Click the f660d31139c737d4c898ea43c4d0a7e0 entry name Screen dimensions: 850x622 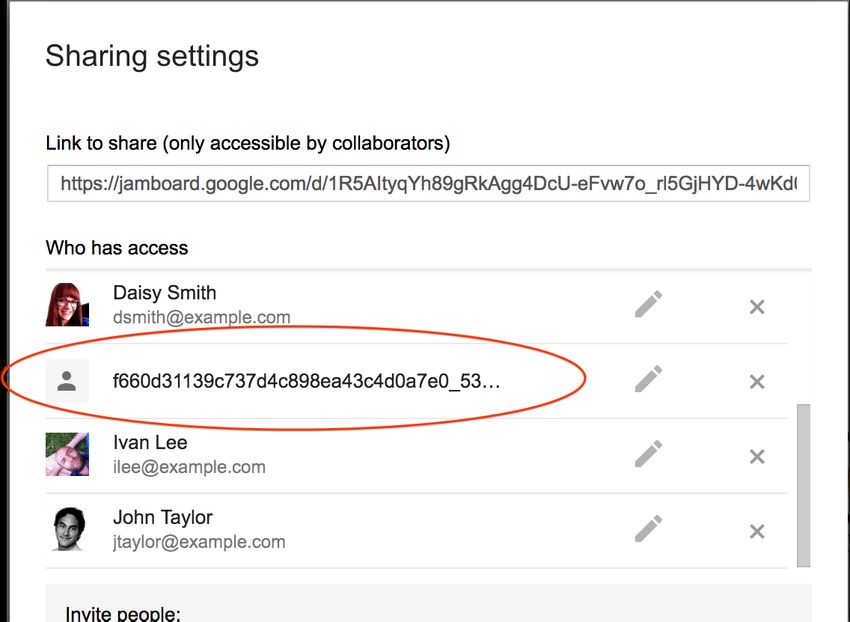(x=306, y=381)
